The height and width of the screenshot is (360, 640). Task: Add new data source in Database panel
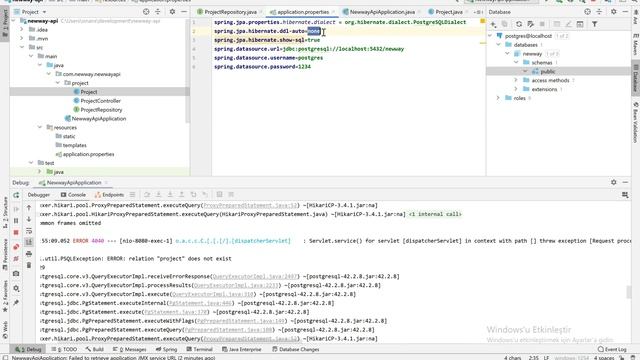493,24
